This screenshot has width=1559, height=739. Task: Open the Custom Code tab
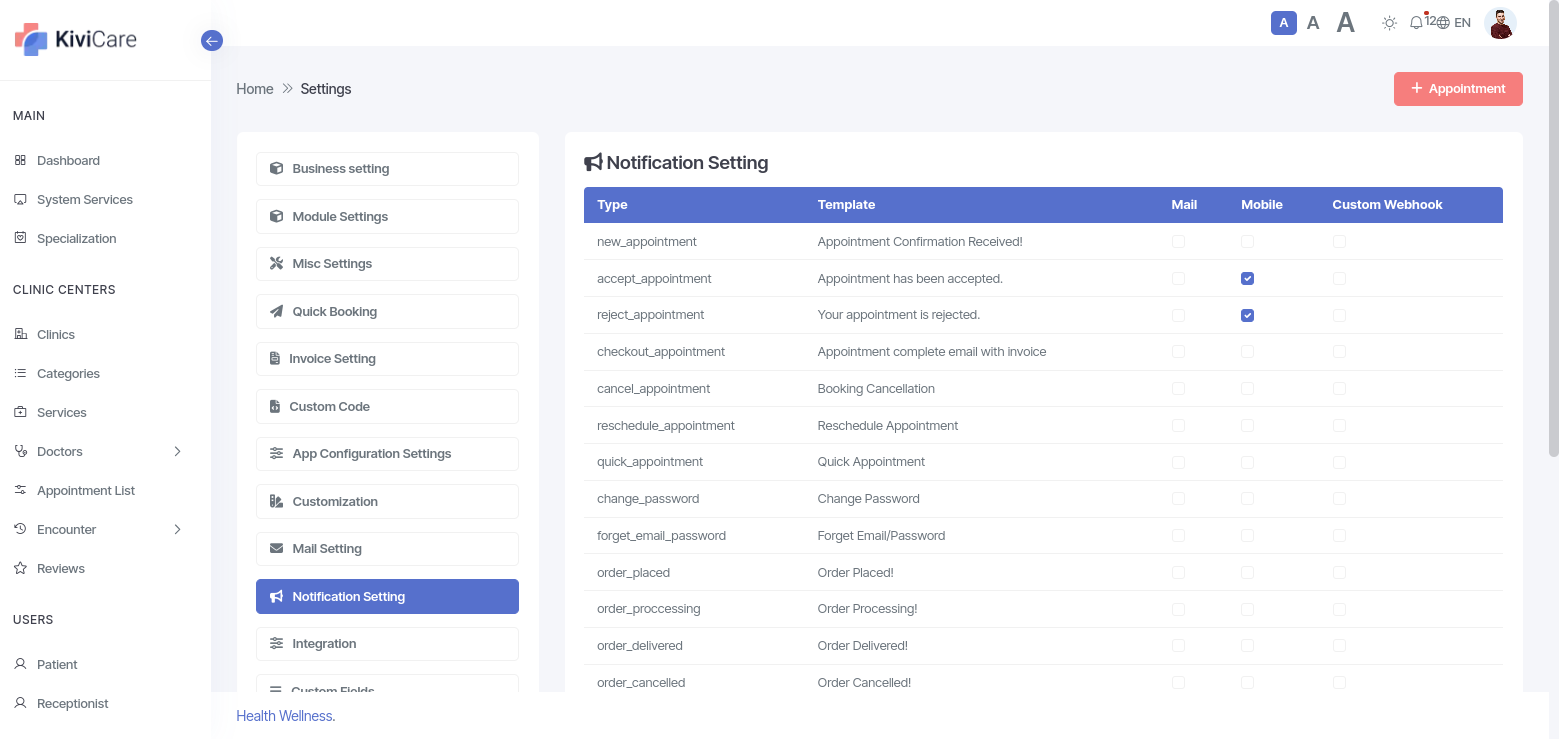[387, 406]
